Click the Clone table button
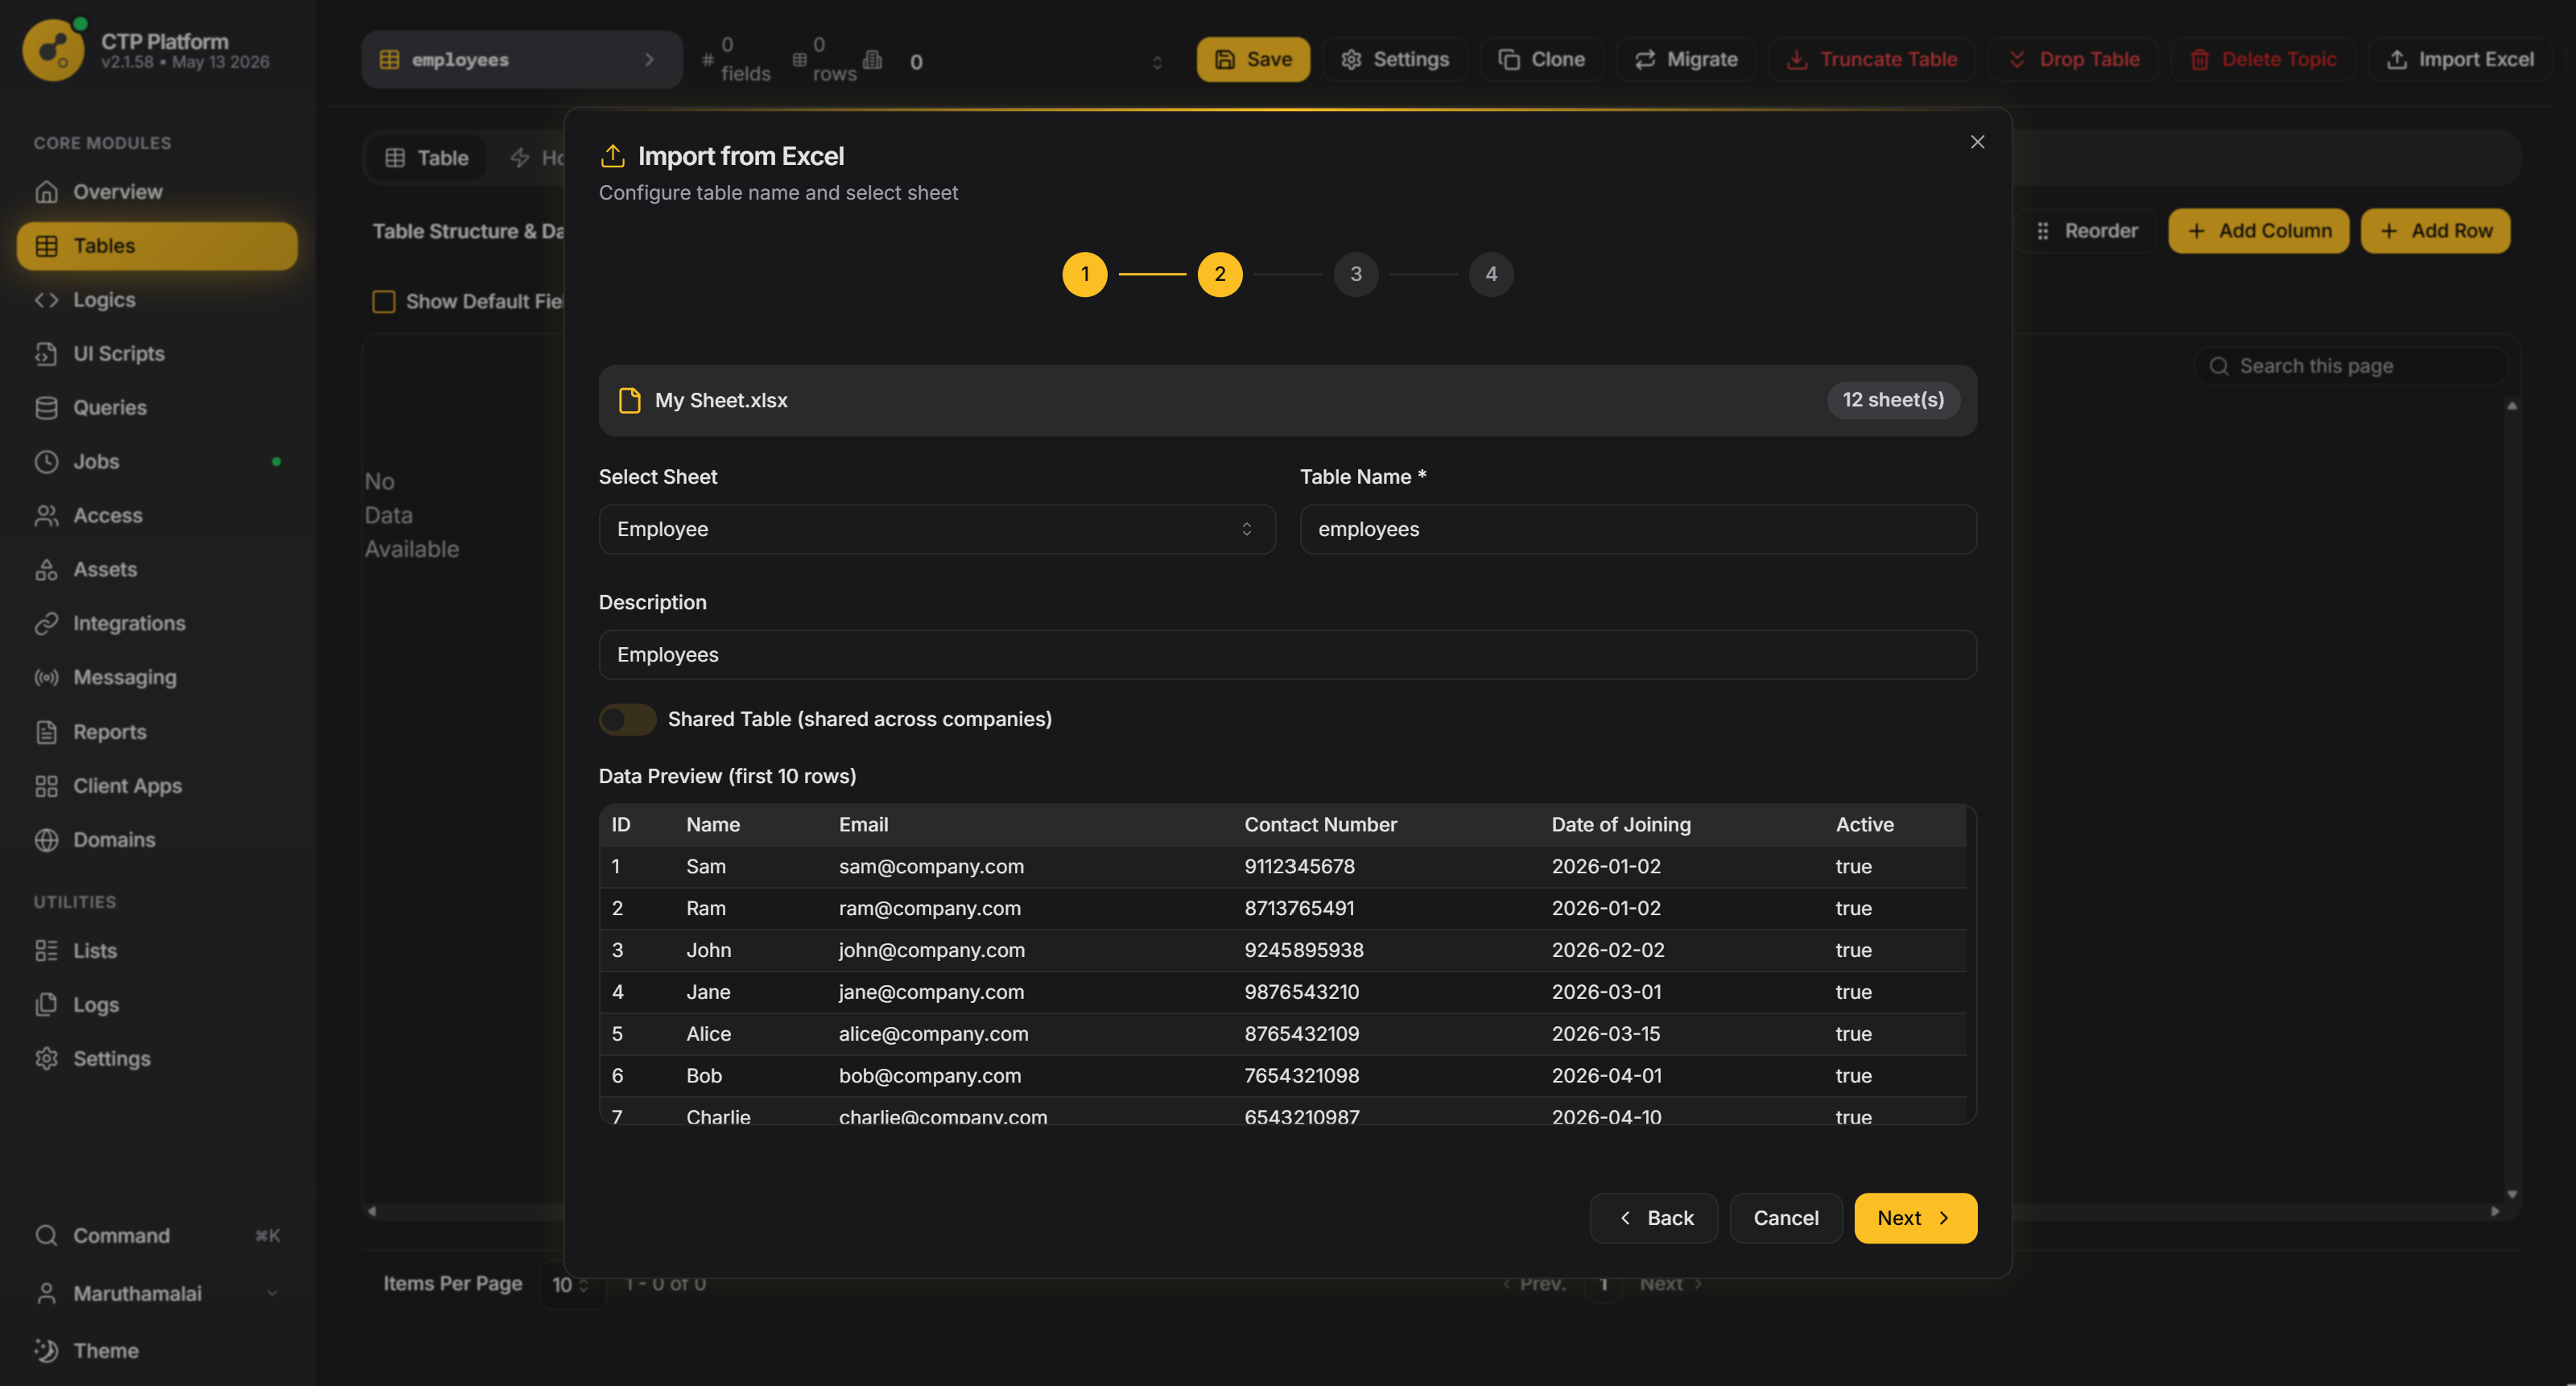This screenshot has width=2576, height=1386. coord(1541,59)
